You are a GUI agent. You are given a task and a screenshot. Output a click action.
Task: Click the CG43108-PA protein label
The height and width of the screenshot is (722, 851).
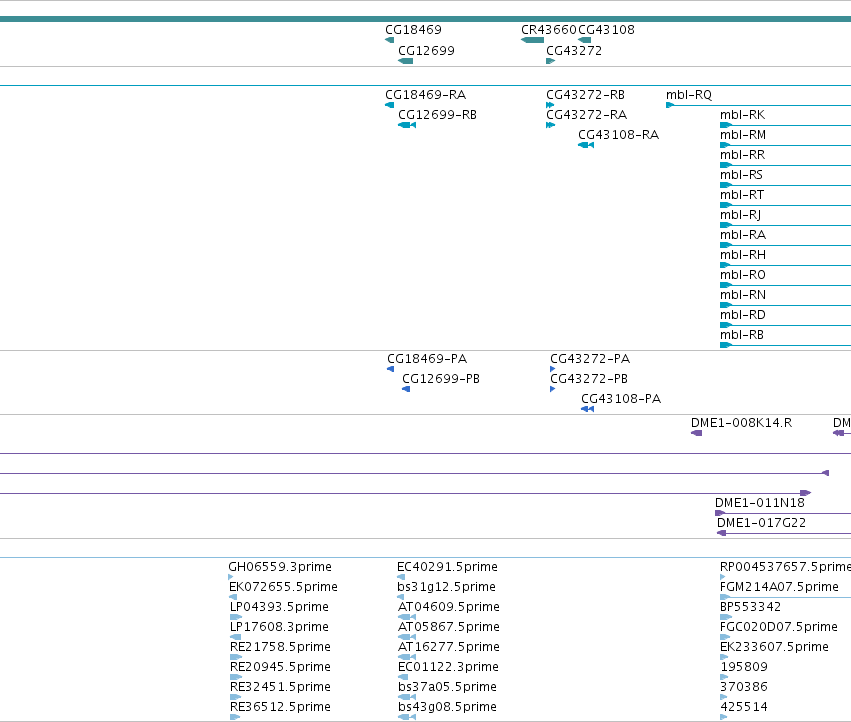[x=621, y=400]
